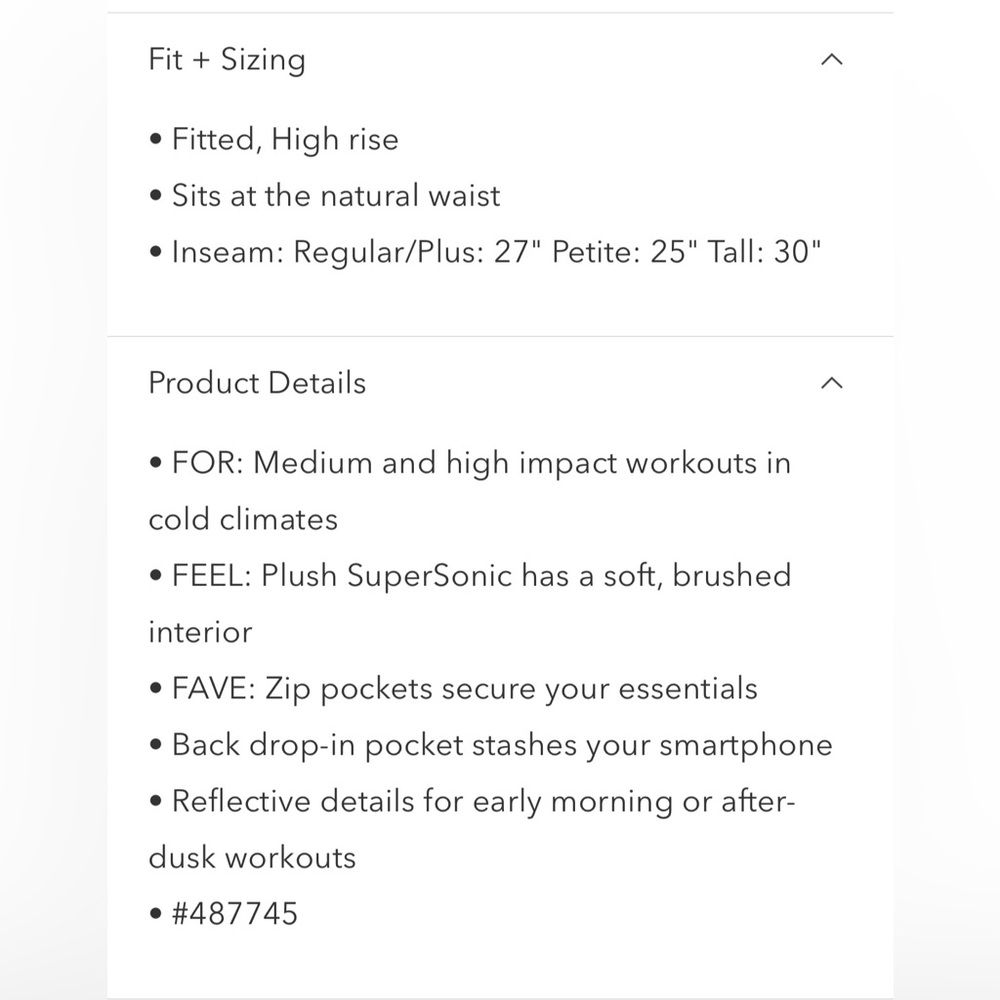Click the 'Inseam:' label text
The width and height of the screenshot is (1000, 1000).
(x=228, y=252)
